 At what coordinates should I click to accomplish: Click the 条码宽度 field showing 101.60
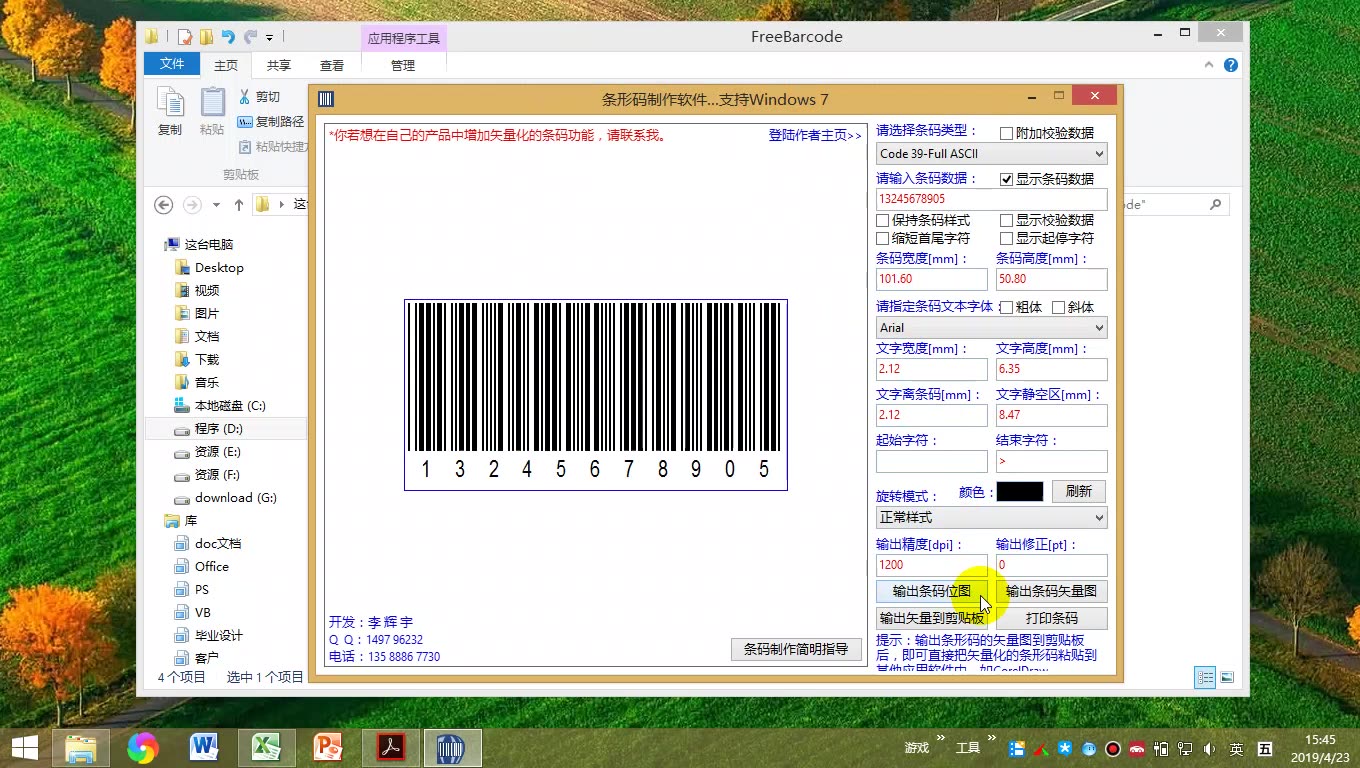click(x=931, y=279)
